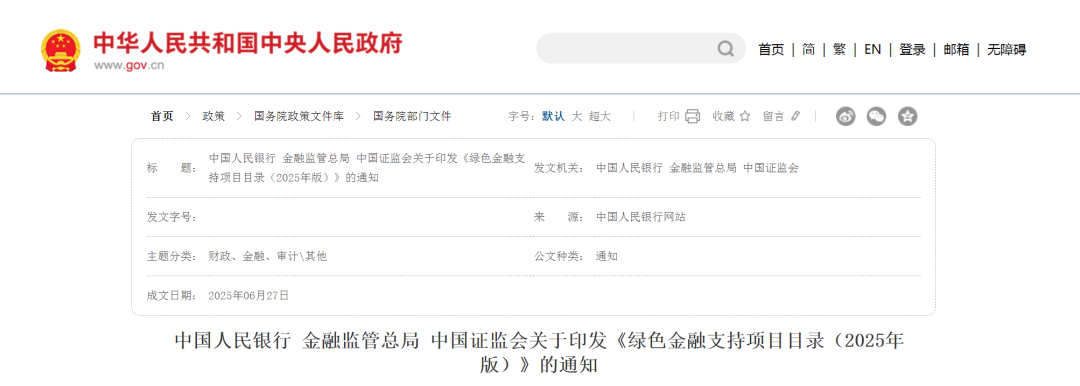Click the 发文字号 label
This screenshot has height=386, width=1080.
coord(172,217)
